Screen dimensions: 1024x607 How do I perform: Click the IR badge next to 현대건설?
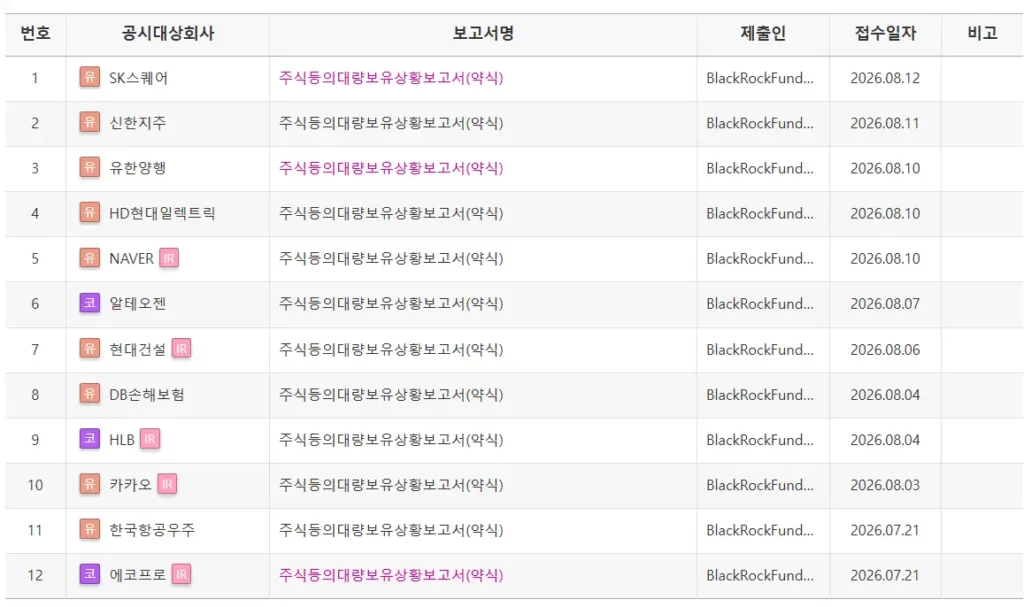[181, 349]
